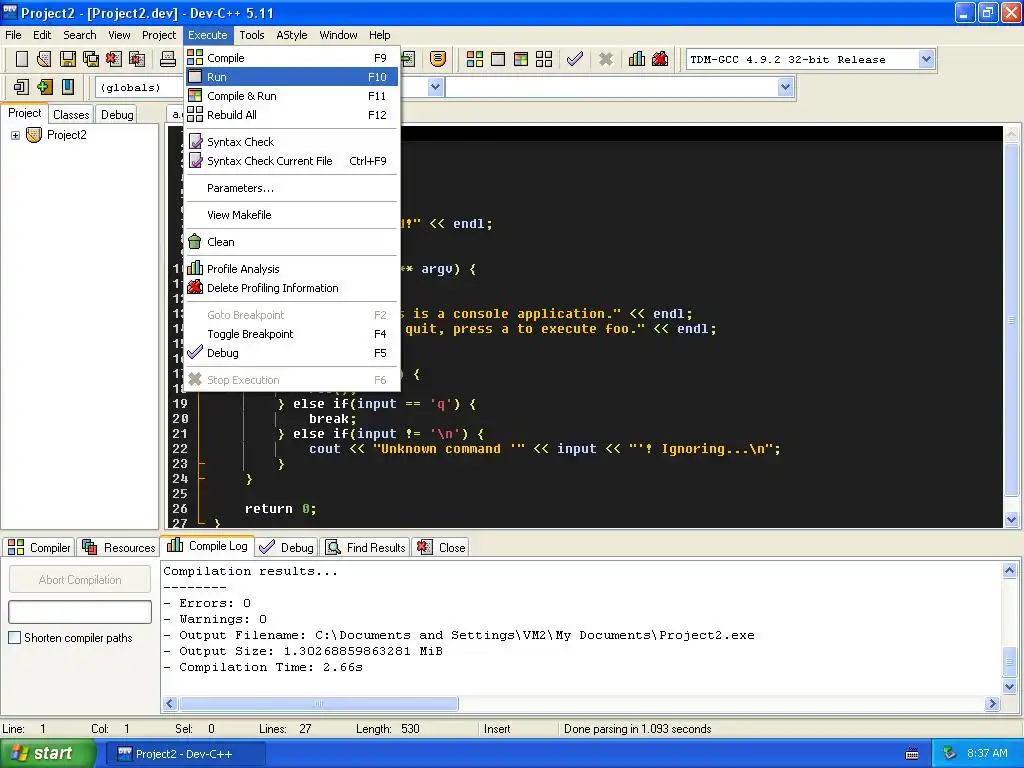Choose Profile Analysis menu entry
1024x768 pixels.
click(292, 268)
